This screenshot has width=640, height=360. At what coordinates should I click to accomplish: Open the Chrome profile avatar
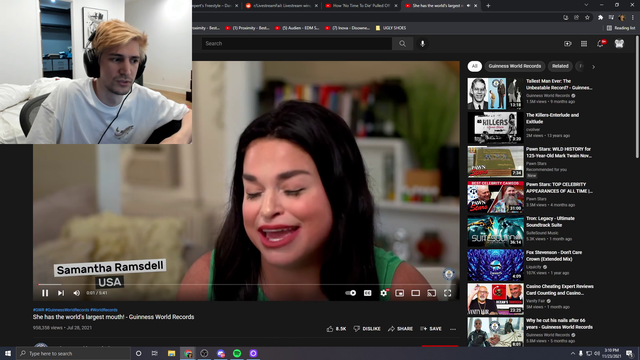click(622, 18)
